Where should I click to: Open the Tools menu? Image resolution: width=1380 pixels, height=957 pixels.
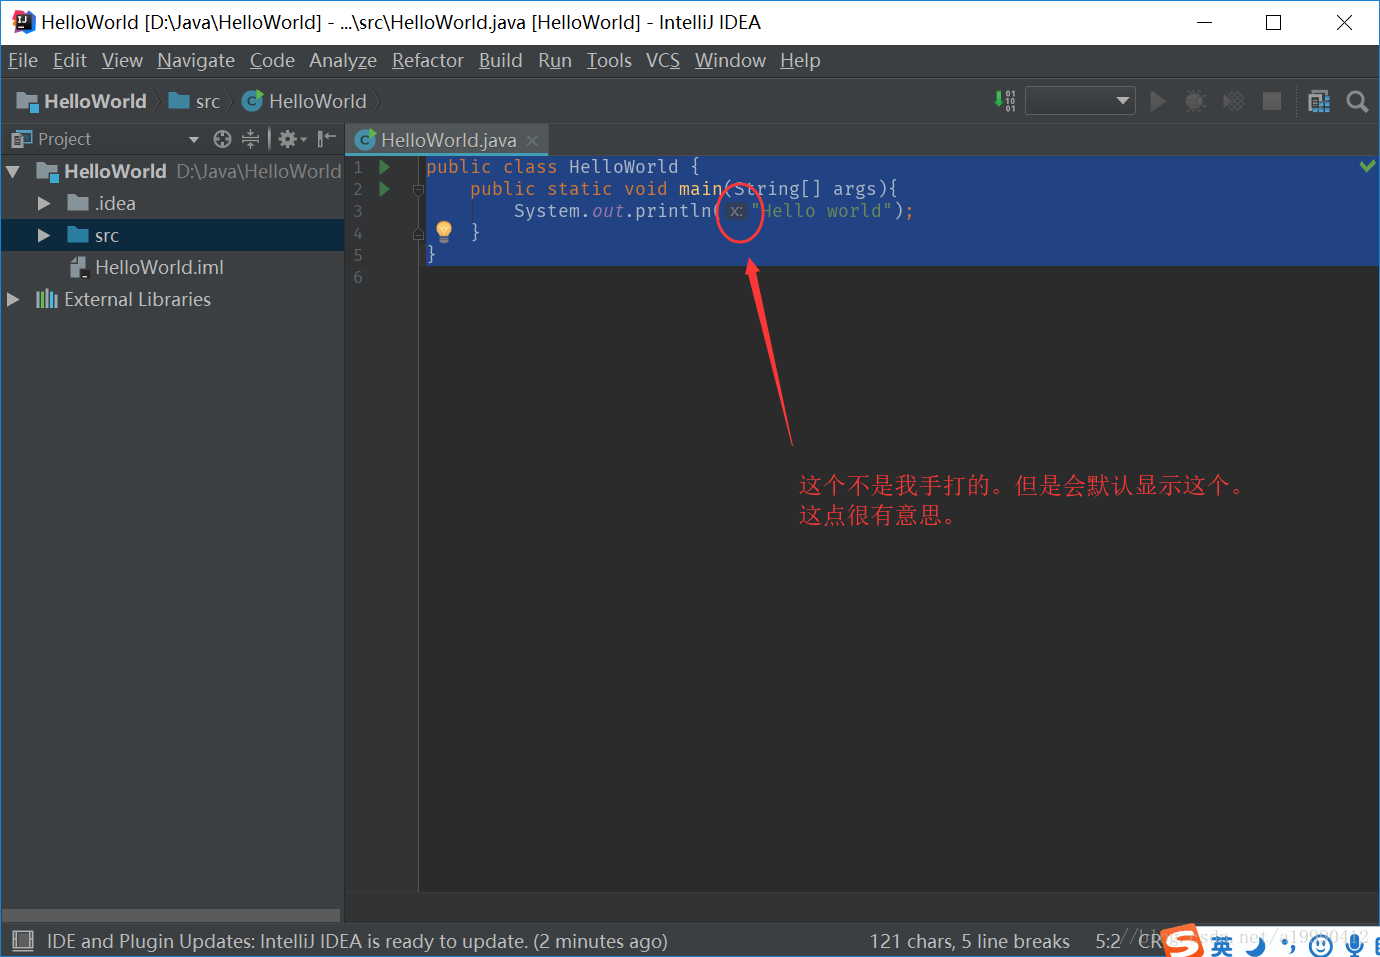(x=609, y=60)
